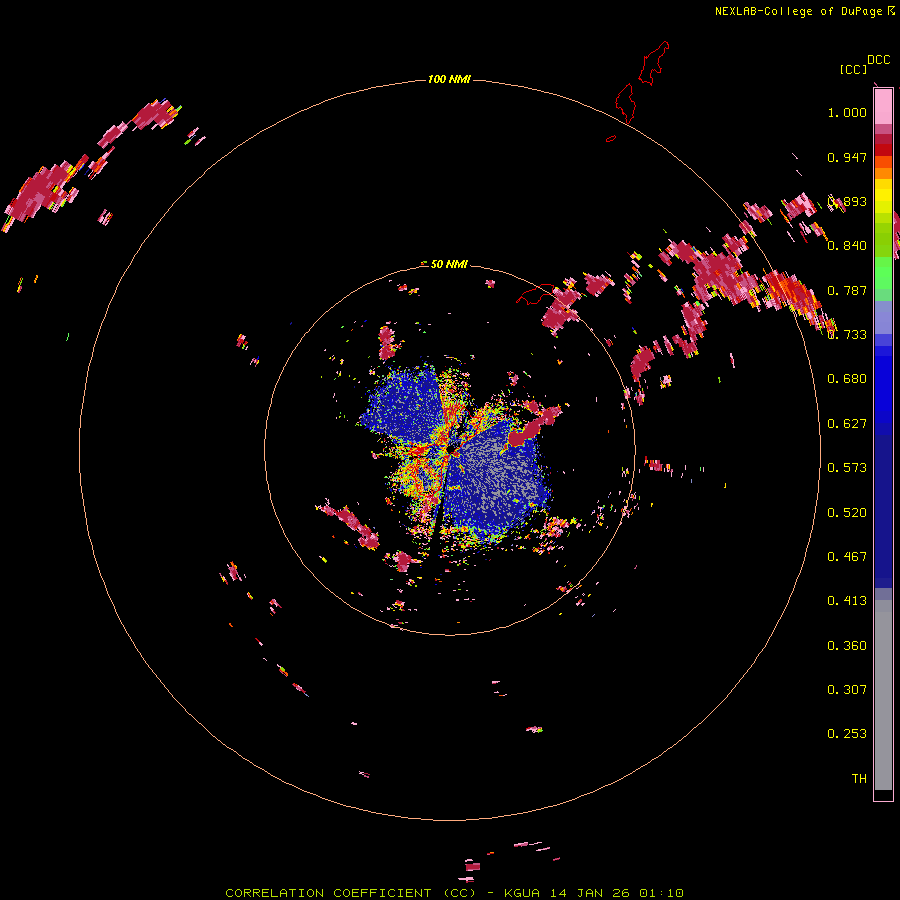The image size is (900, 900).
Task: Click the 0.520 color scale value
Action: [847, 513]
